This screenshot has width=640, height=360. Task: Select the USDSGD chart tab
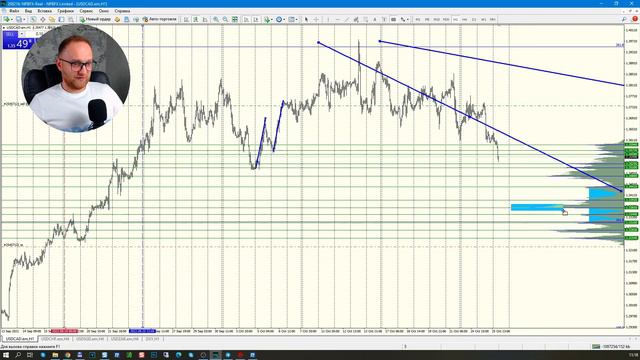pos(90,339)
